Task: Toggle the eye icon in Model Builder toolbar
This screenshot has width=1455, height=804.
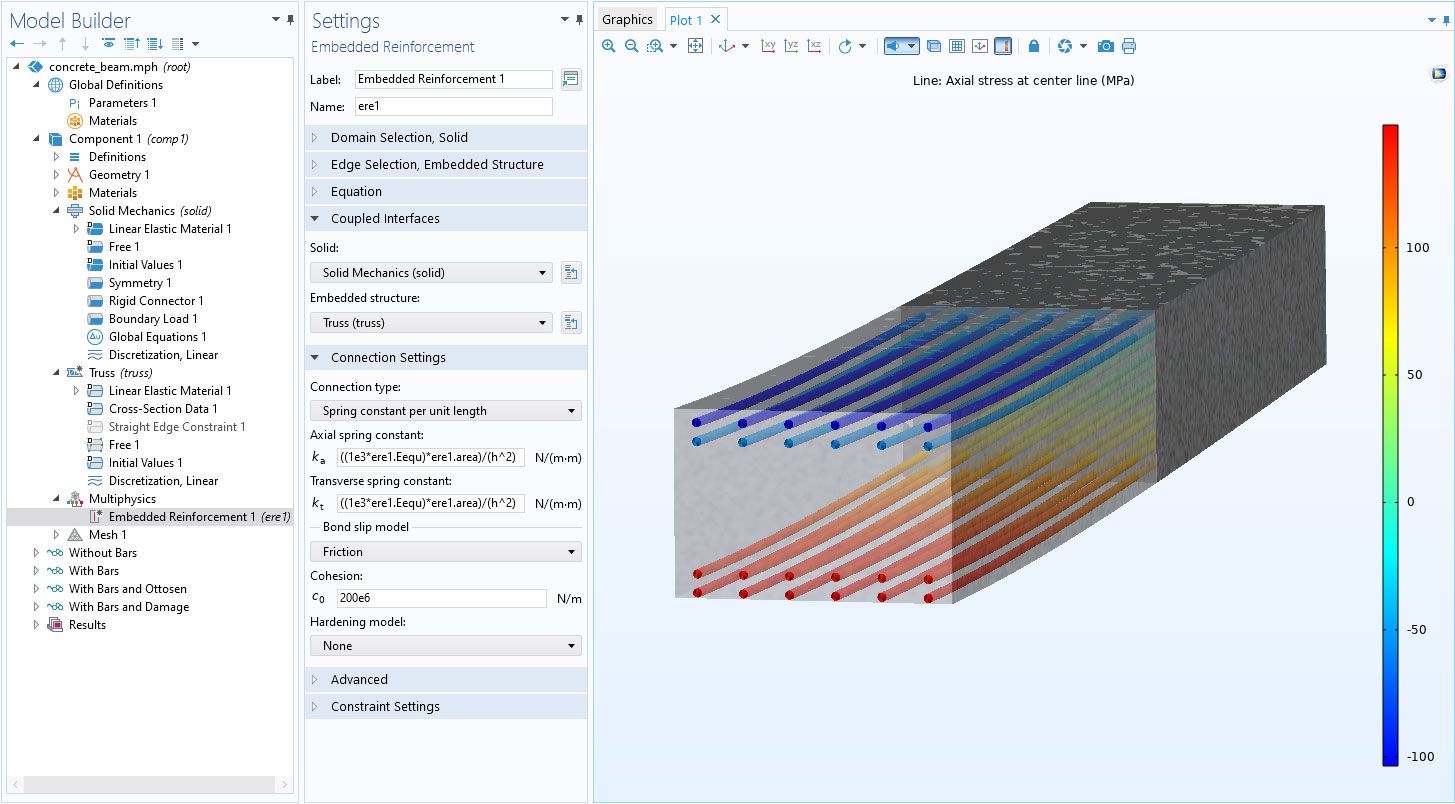Action: [109, 43]
